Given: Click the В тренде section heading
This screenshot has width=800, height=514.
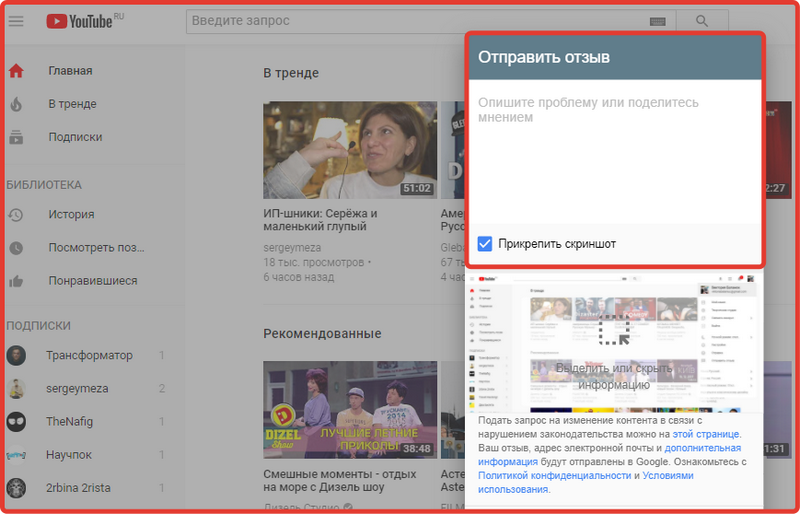Looking at the screenshot, I should 291,73.
